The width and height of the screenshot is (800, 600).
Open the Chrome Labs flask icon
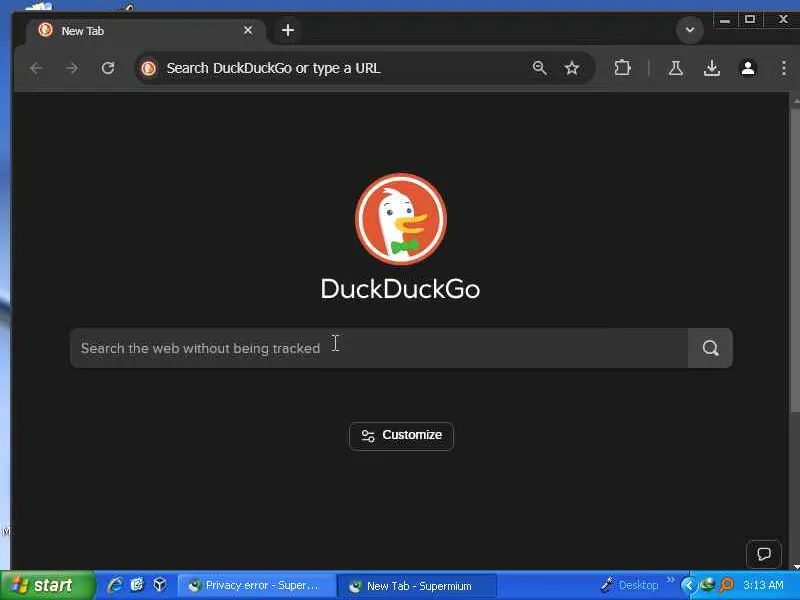676,68
